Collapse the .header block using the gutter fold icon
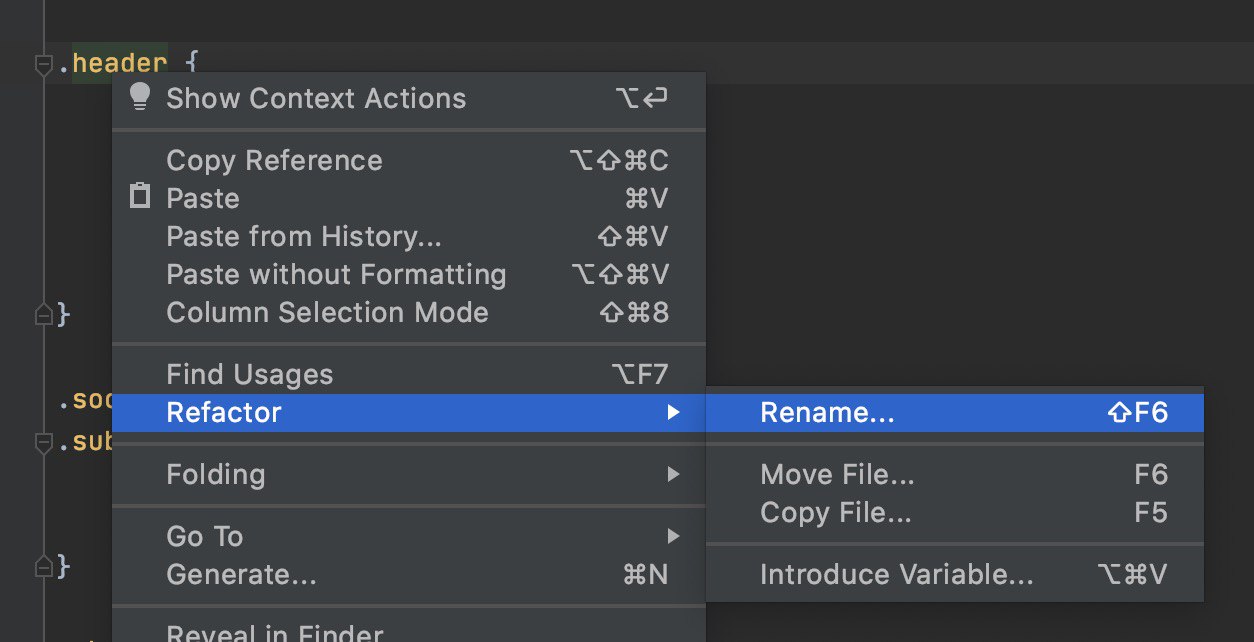Image resolution: width=1254 pixels, height=642 pixels. (43, 65)
